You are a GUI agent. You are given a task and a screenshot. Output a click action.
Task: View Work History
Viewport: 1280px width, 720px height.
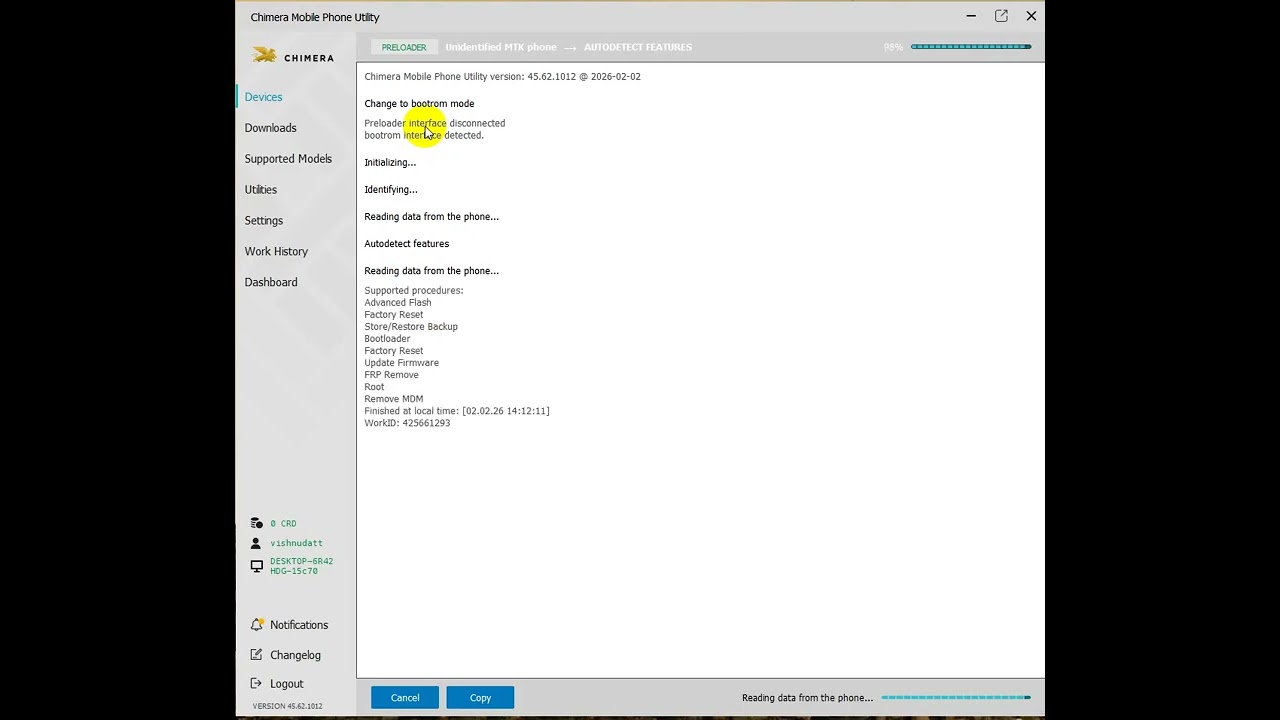click(x=276, y=252)
